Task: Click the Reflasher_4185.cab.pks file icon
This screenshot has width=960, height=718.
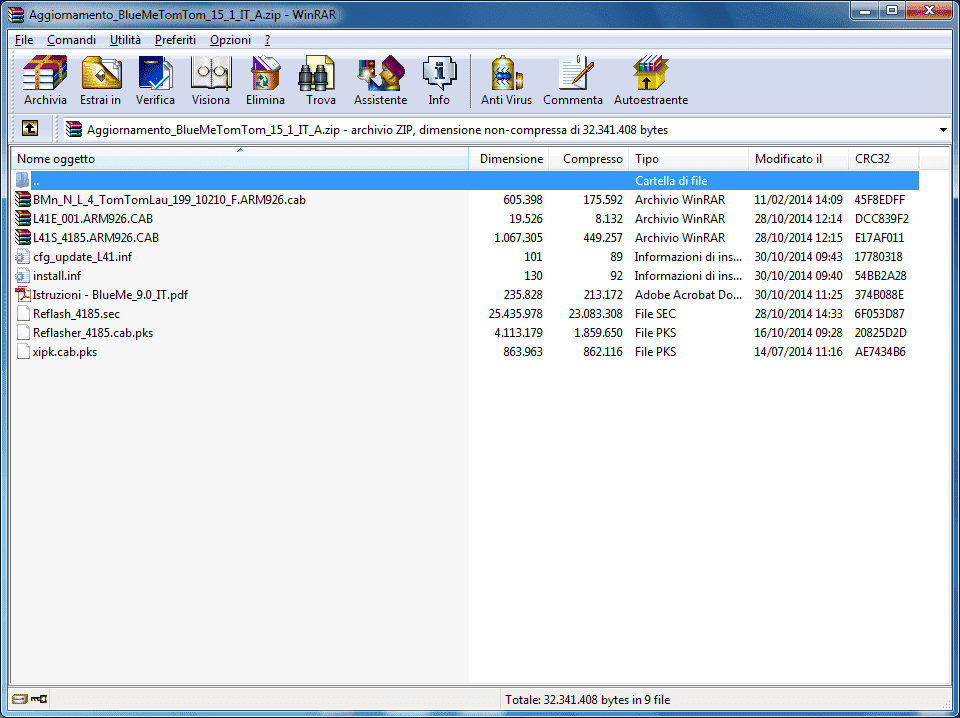Action: (23, 332)
